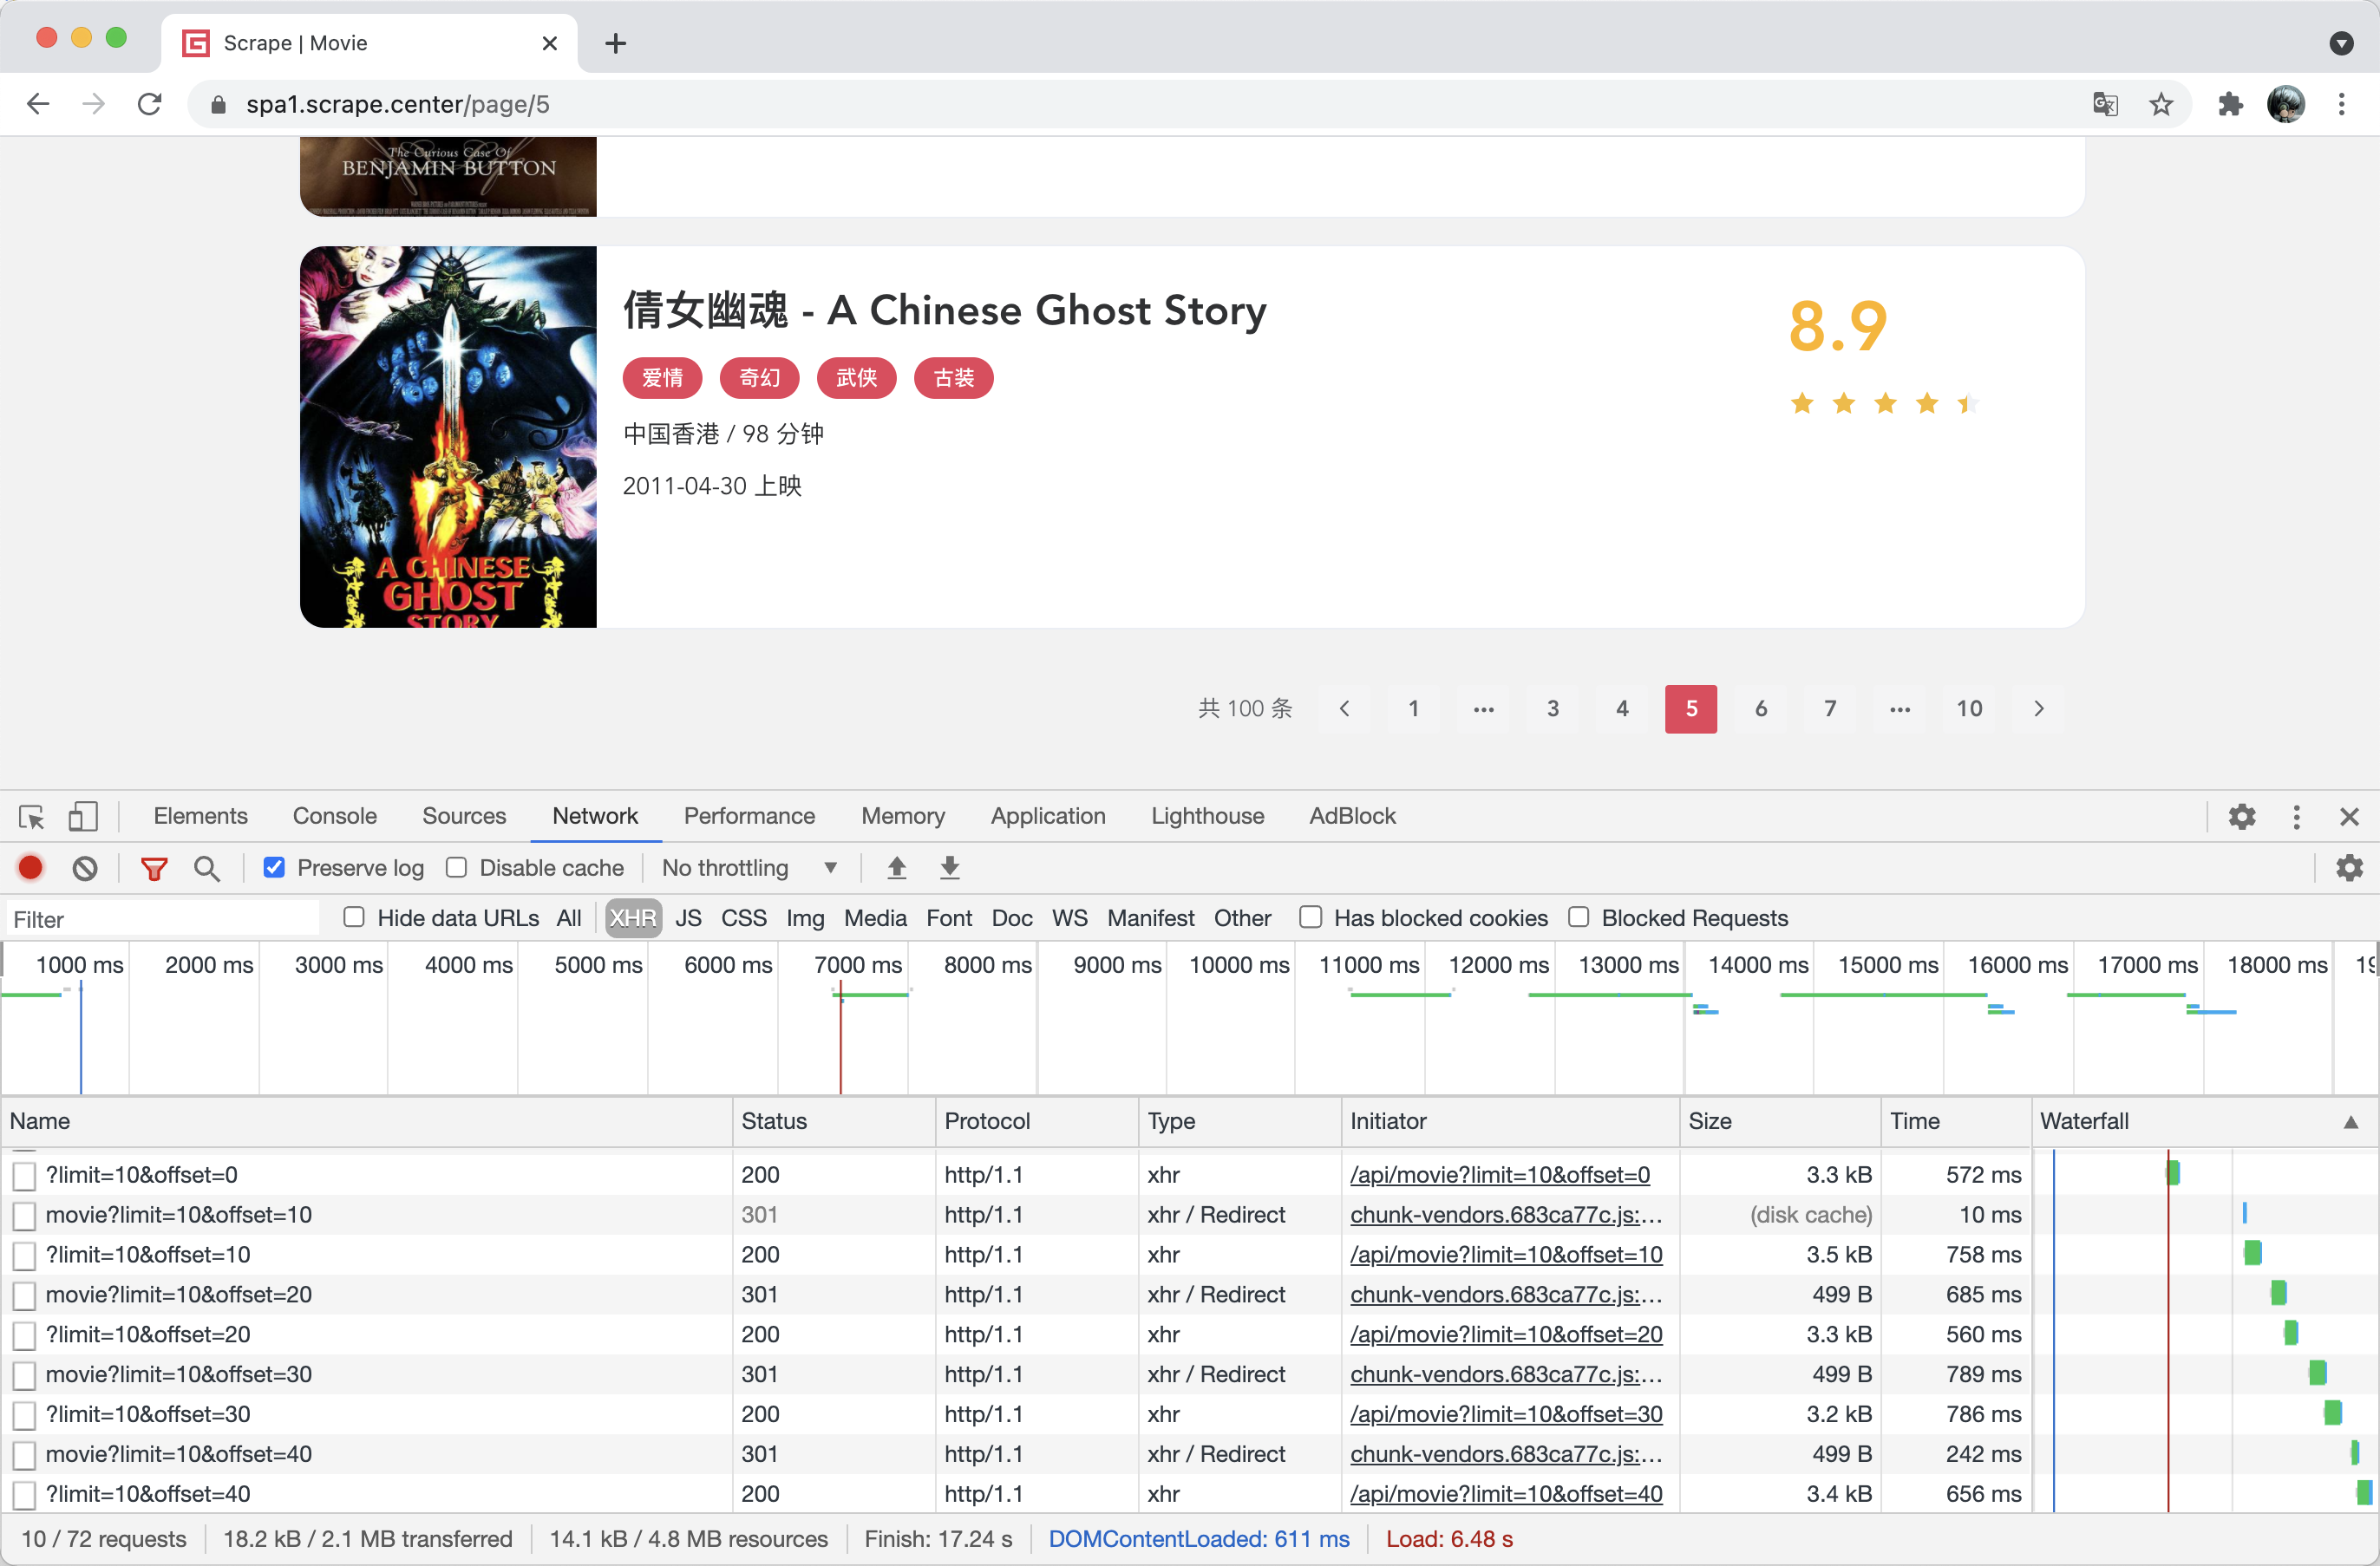View site information lock icon
2380x1566 pixels.
[x=218, y=104]
